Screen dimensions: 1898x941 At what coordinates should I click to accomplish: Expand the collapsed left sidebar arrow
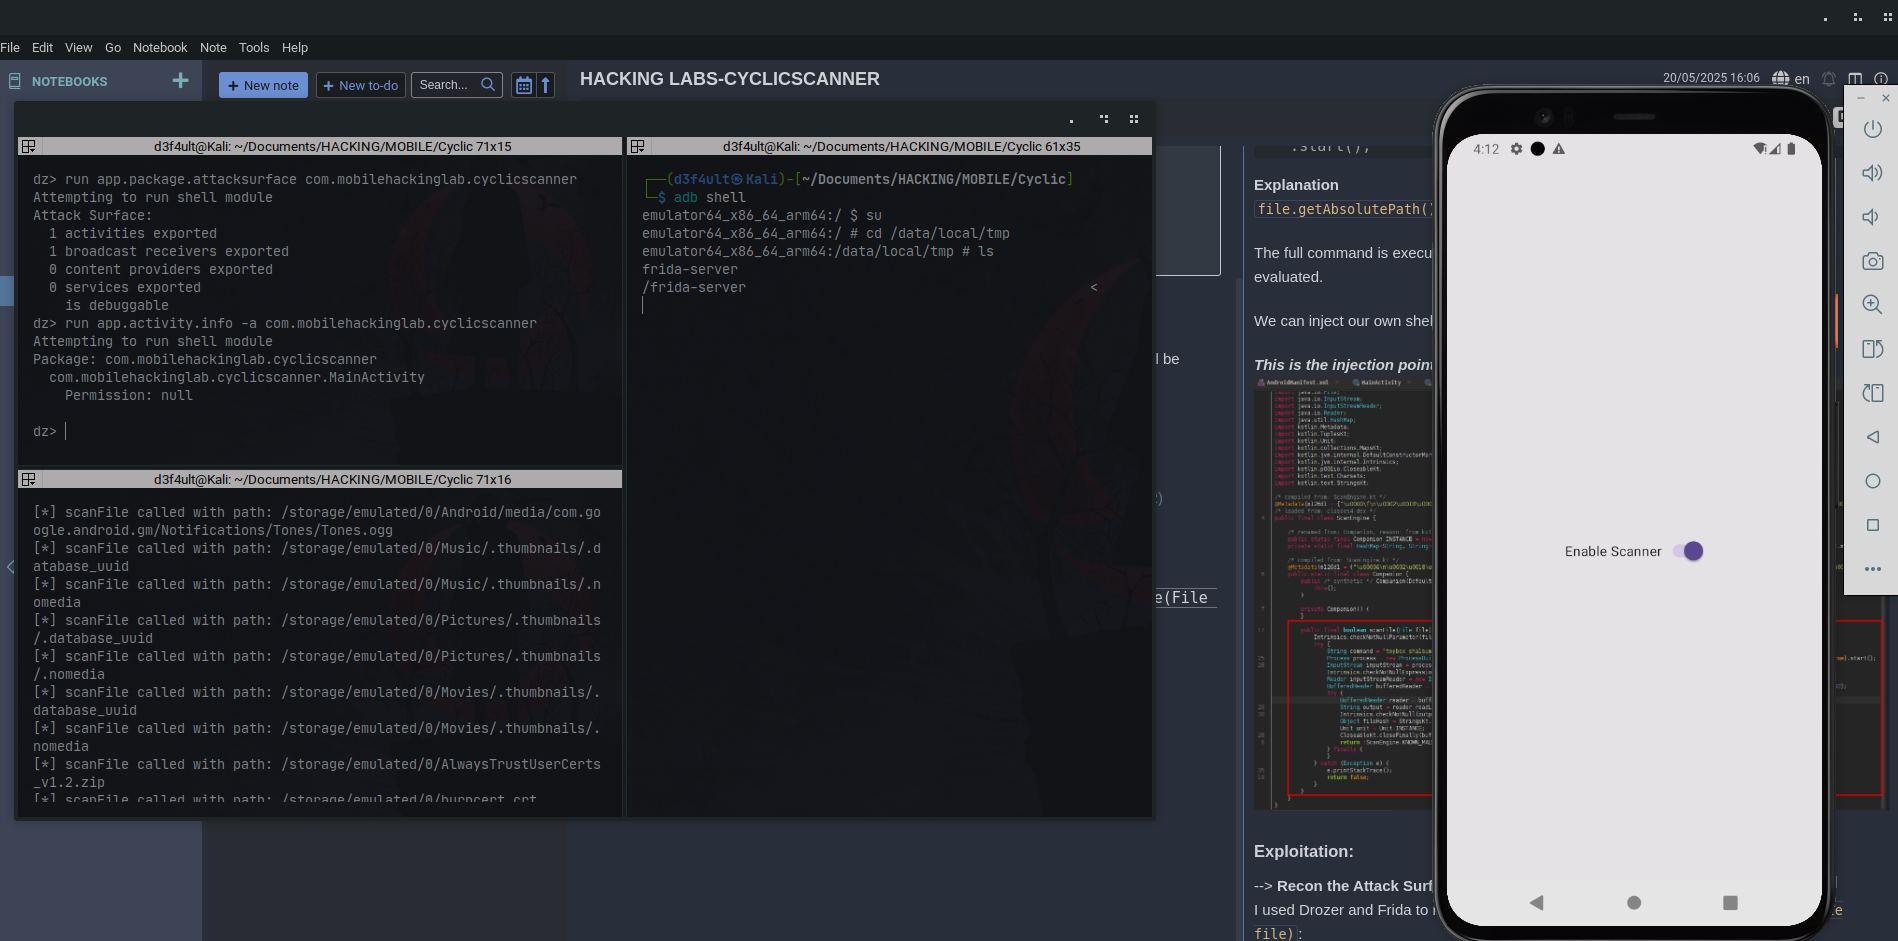[10, 567]
